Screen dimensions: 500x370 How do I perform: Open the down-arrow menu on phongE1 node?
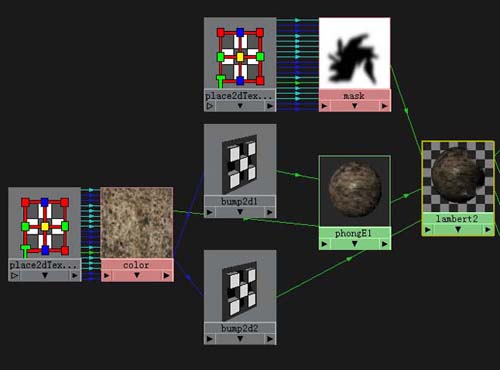(x=355, y=244)
